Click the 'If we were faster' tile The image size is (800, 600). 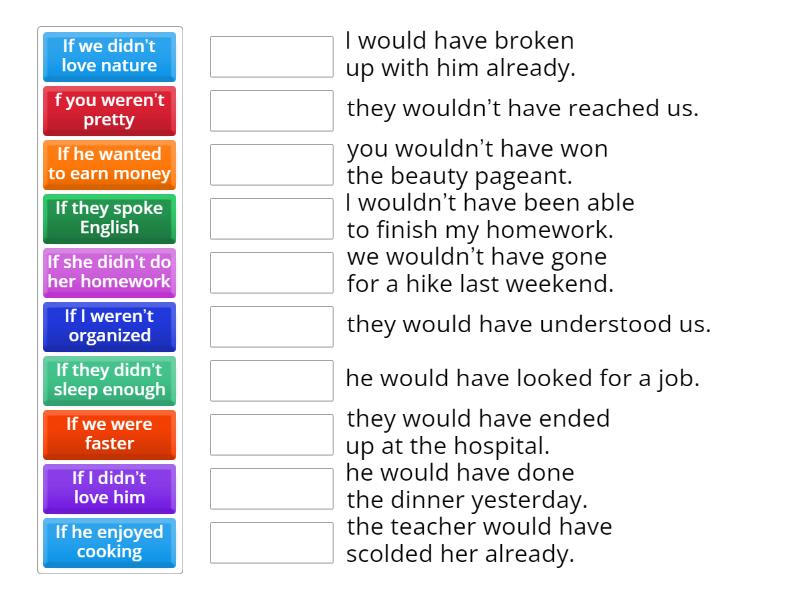click(110, 434)
